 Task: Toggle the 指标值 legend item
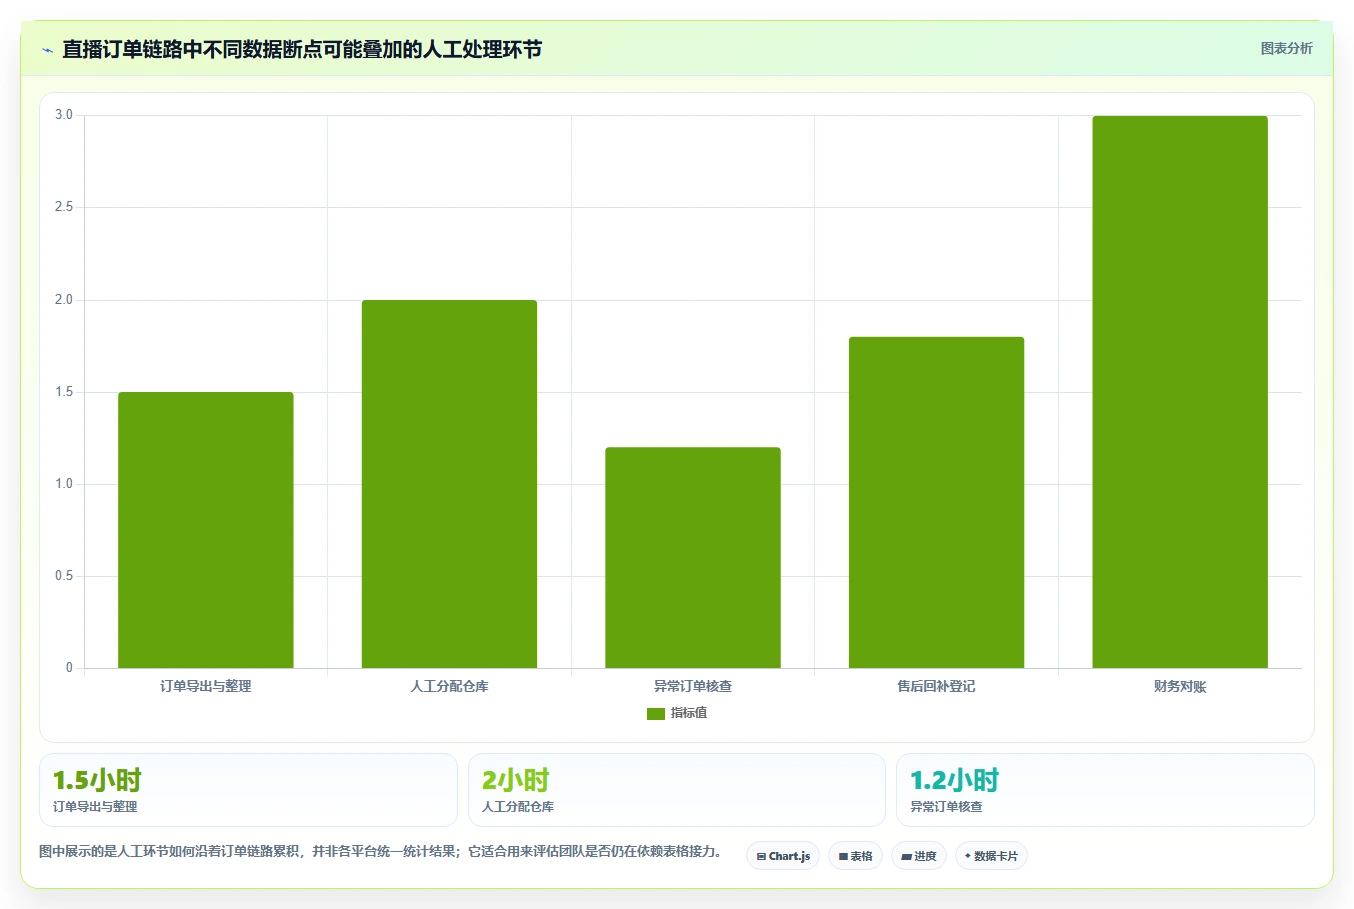[677, 713]
